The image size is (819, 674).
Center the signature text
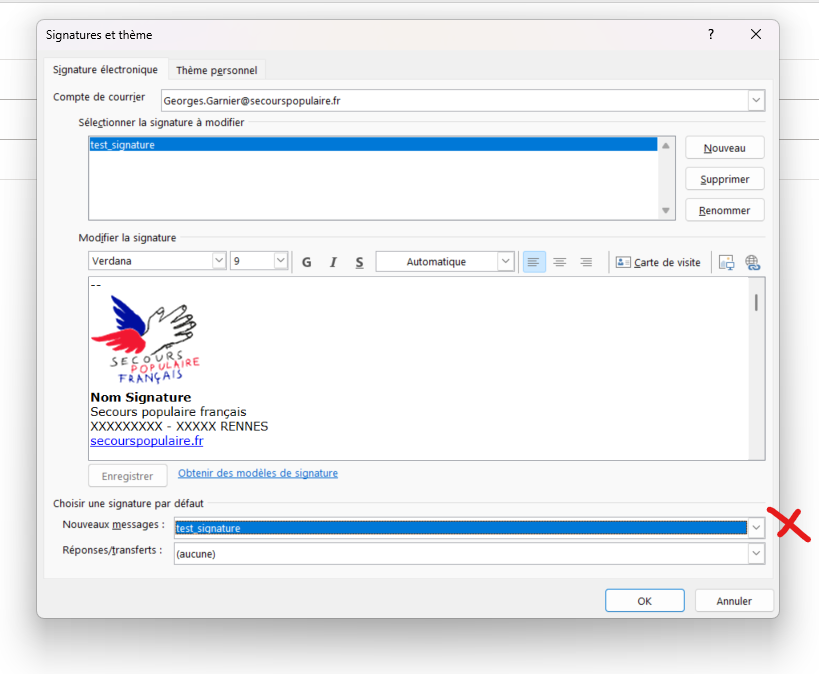click(x=560, y=262)
